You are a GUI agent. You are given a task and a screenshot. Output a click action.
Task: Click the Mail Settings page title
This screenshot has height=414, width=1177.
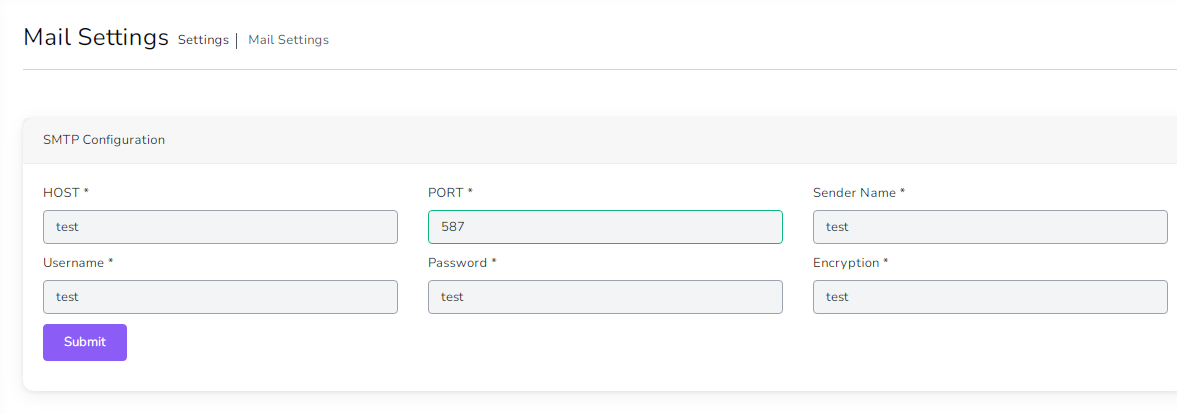pyautogui.click(x=96, y=38)
